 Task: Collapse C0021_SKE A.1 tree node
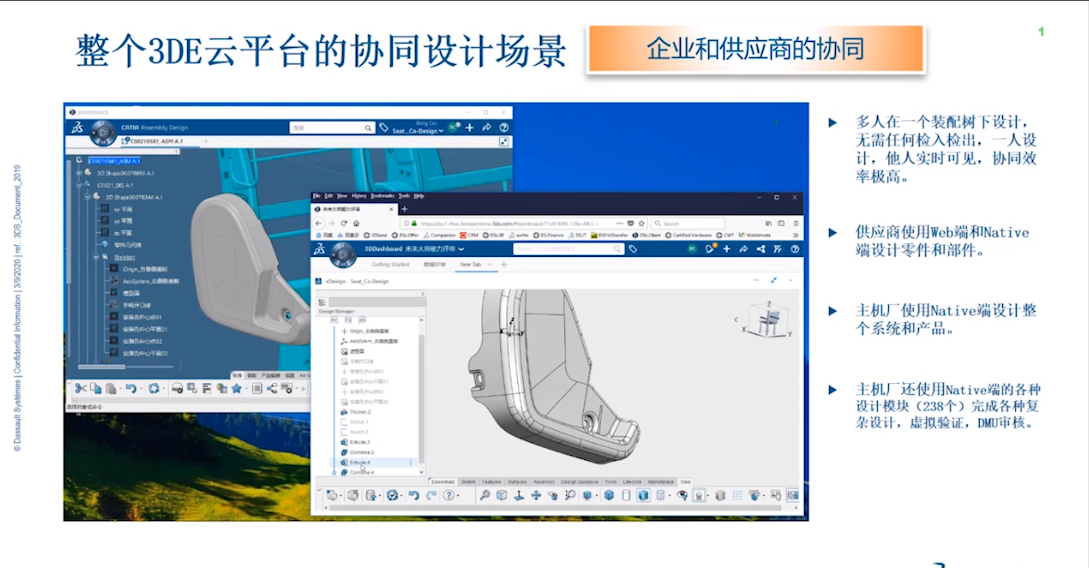[79, 185]
